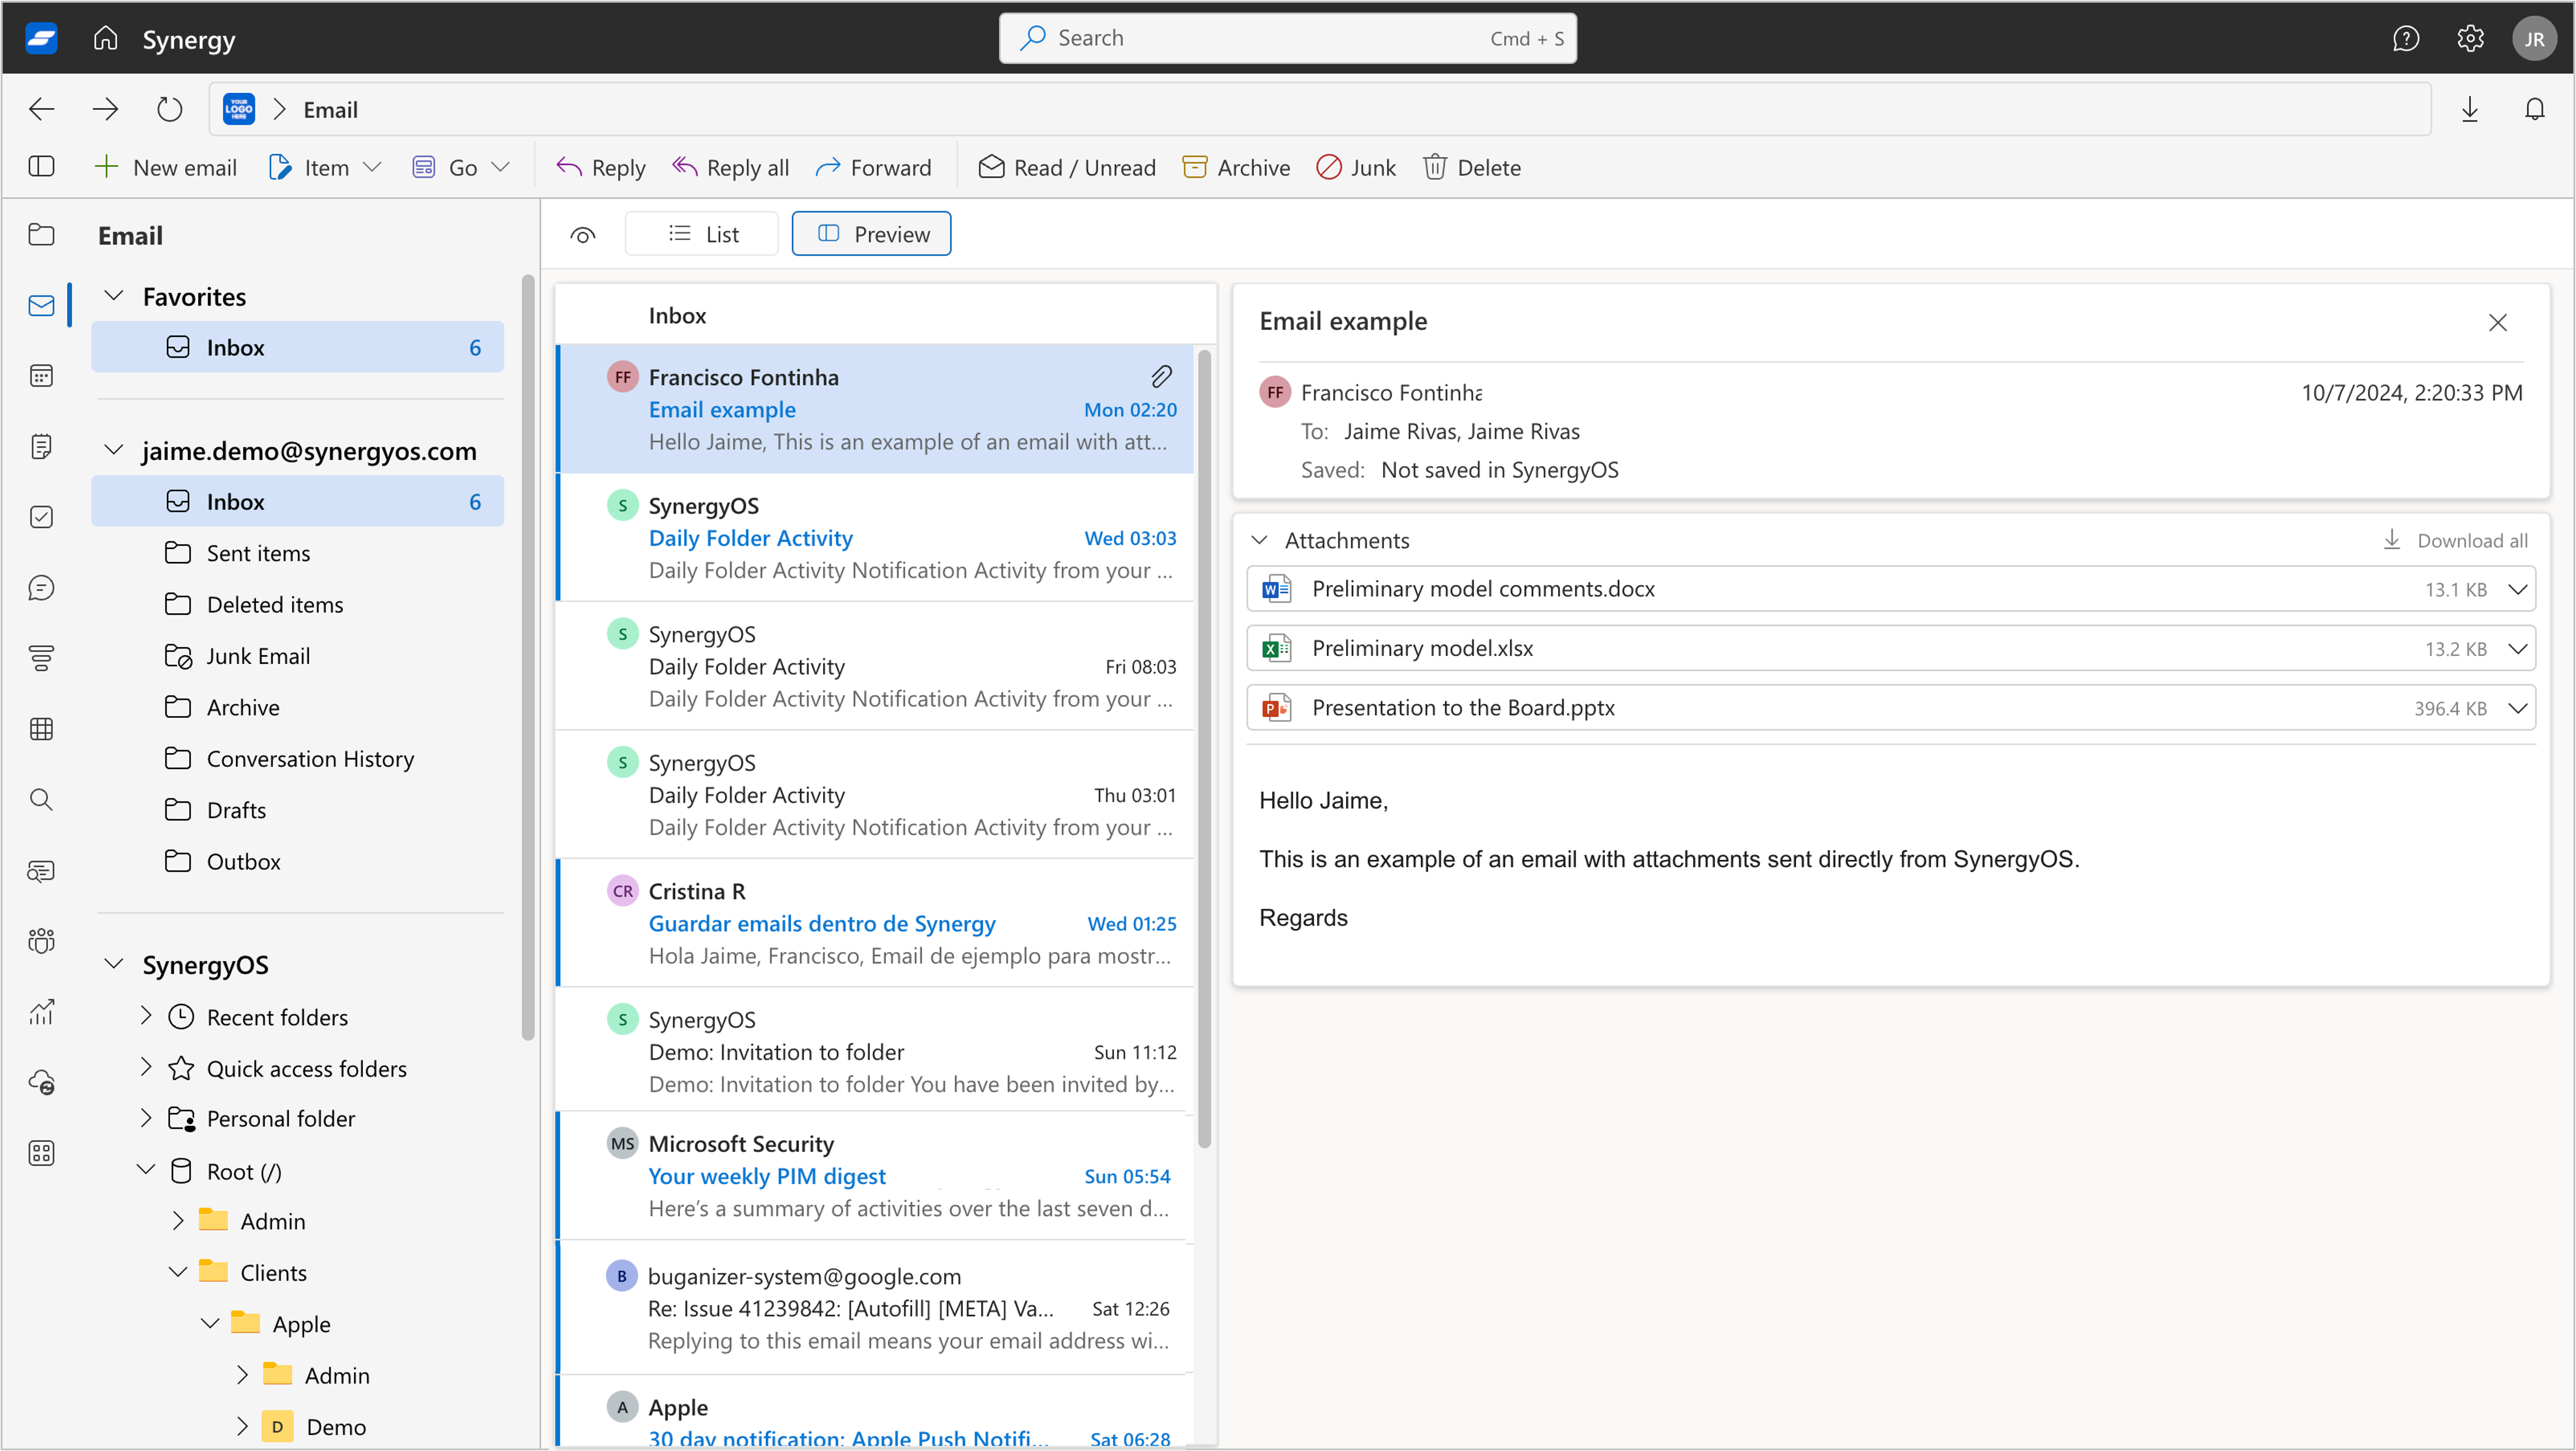Open the settings gear icon
Screen dimensions: 2576x1451
[2470, 38]
